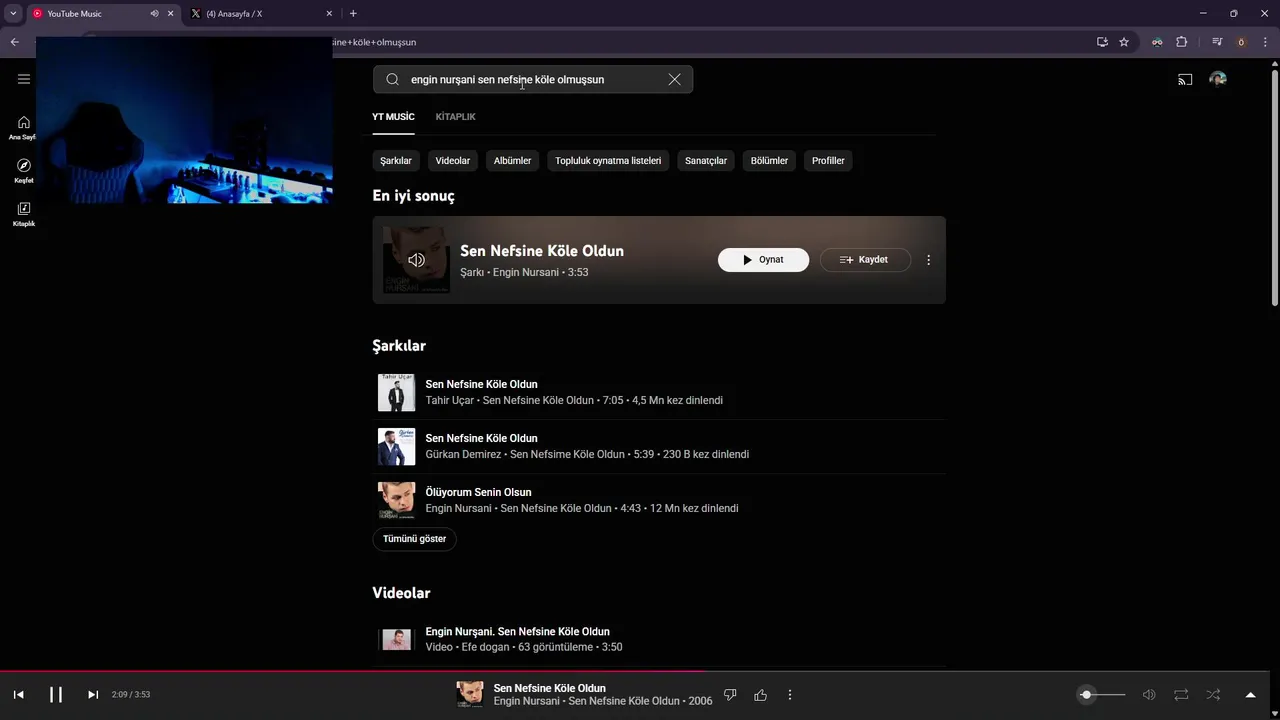Filter results by Profiller chip
Screen dimensions: 1280x720
pos(828,160)
